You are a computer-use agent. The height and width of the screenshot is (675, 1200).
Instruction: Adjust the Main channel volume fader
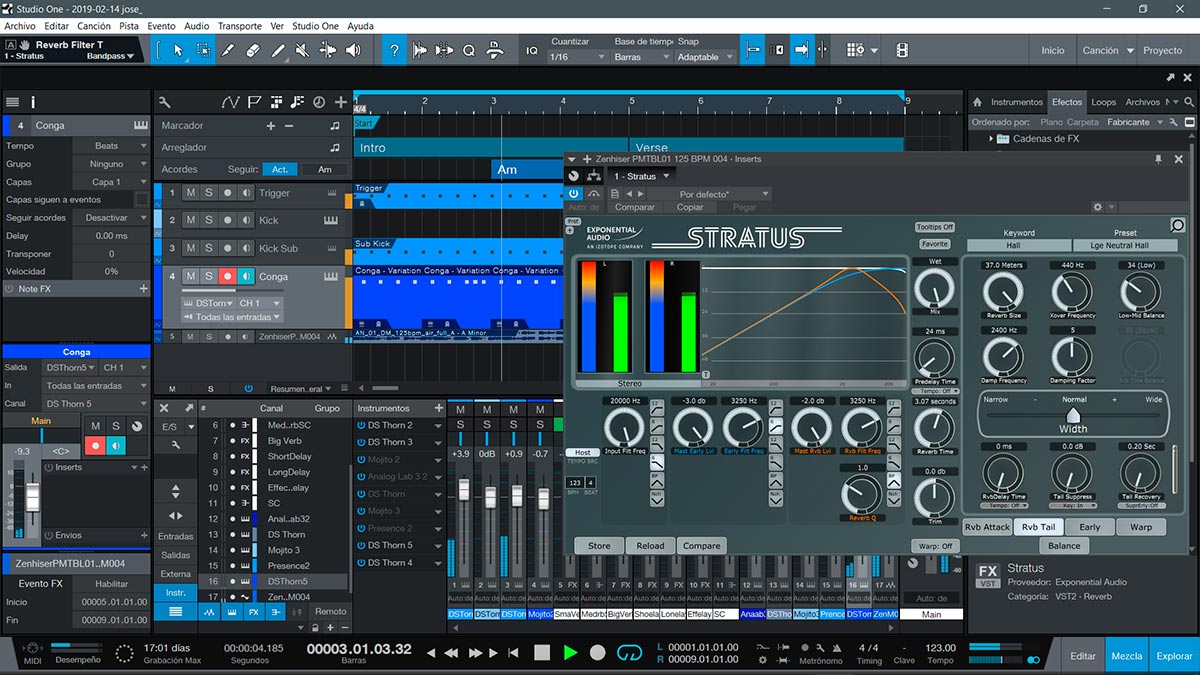click(x=32, y=495)
